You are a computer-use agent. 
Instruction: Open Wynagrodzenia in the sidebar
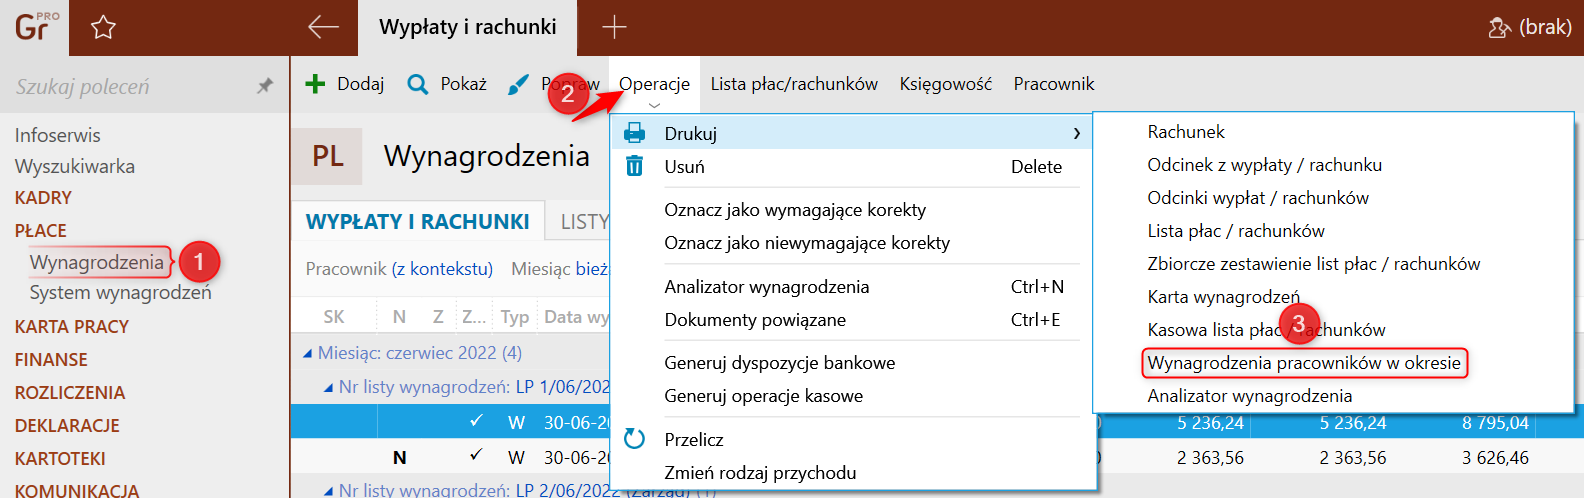click(x=96, y=262)
